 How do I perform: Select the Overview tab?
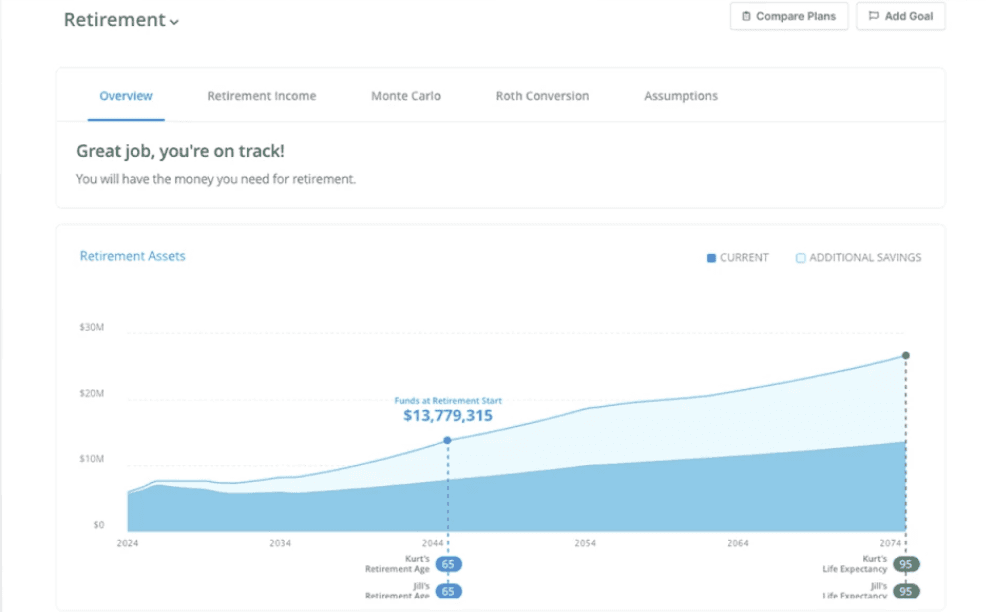tap(126, 96)
